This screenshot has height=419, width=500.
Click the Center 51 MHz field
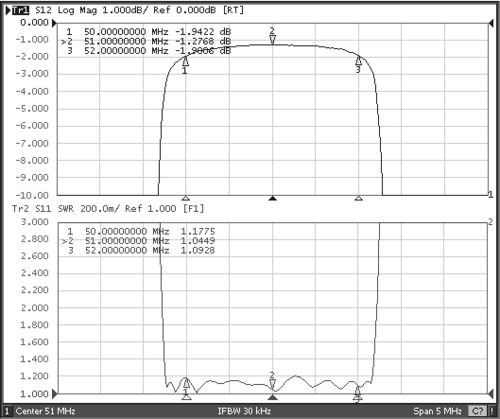click(x=45, y=411)
